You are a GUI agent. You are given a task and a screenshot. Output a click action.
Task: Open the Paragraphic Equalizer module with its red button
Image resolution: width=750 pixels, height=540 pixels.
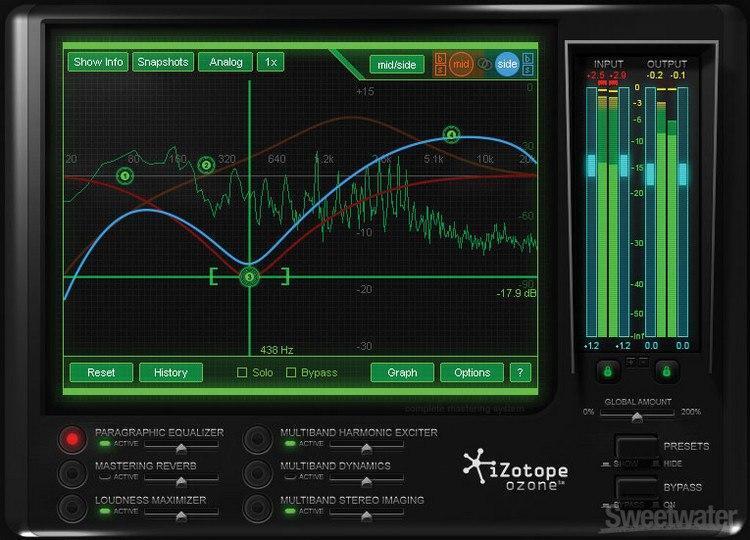pos(72,439)
